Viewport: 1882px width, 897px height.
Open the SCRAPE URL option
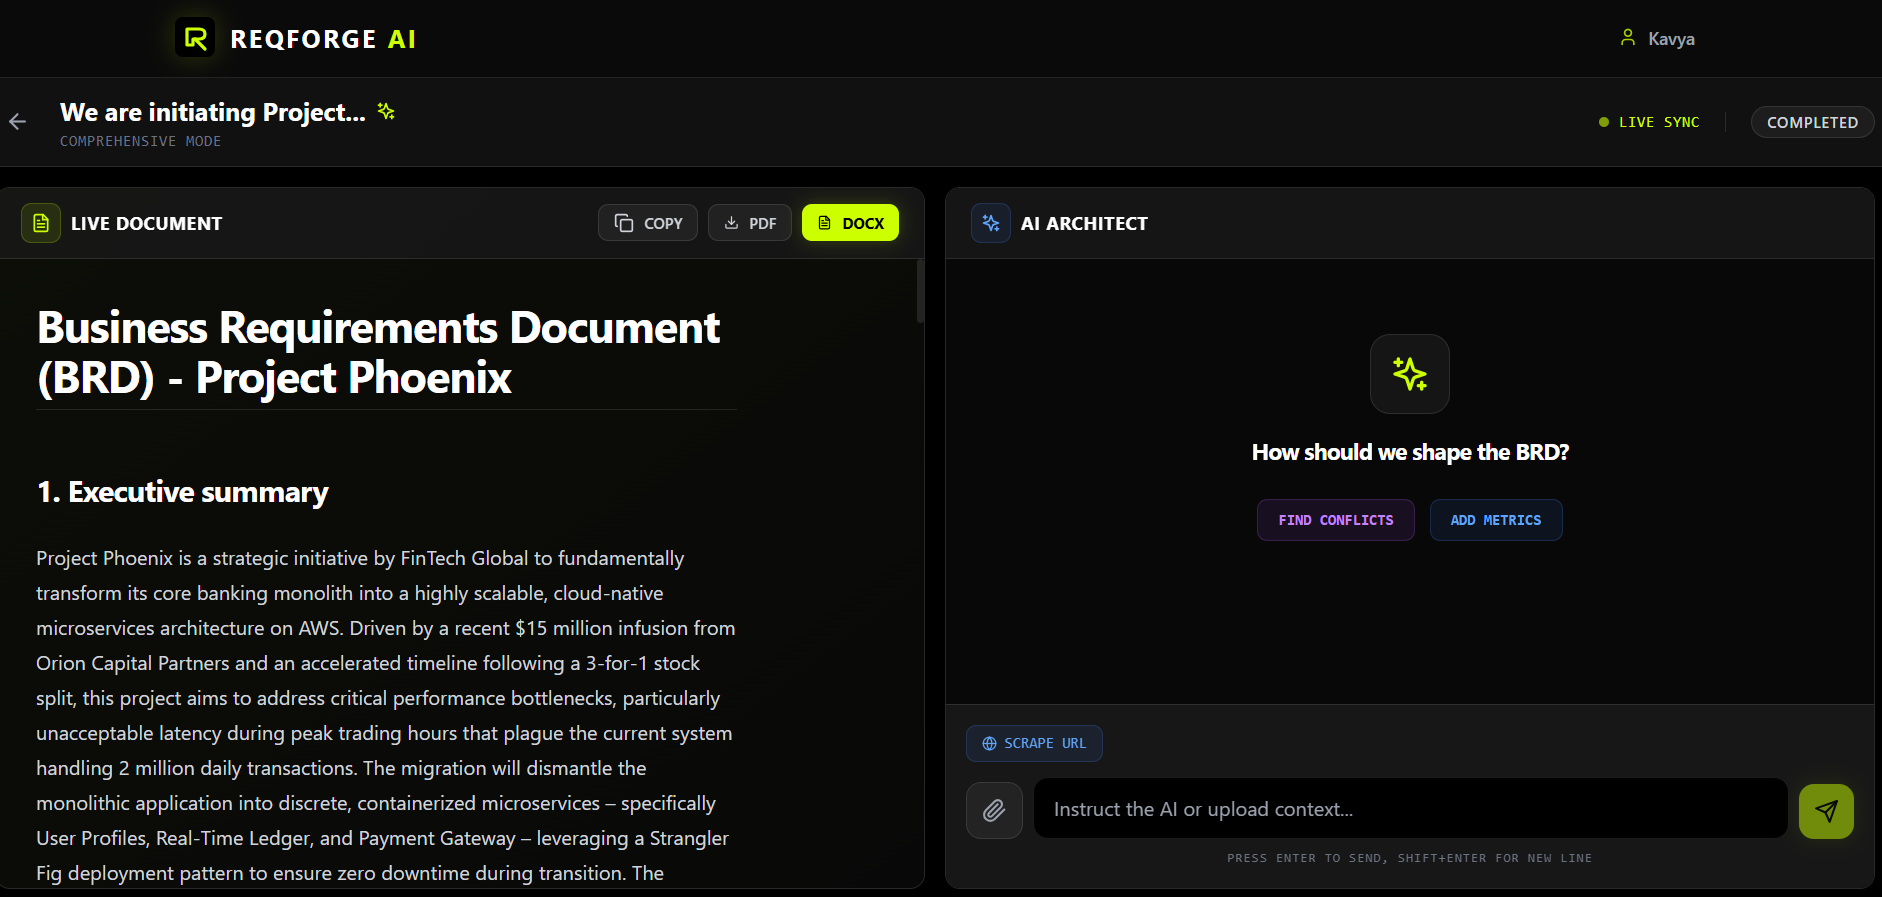coord(1034,743)
